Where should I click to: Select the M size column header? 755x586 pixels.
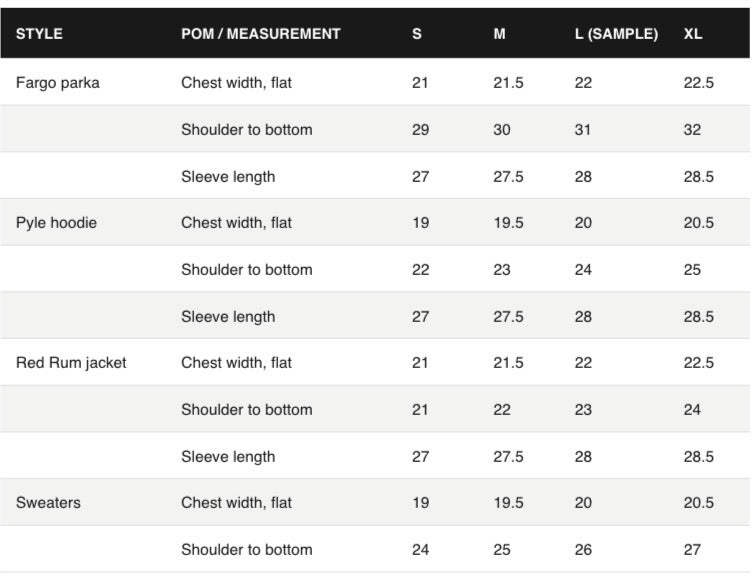tap(499, 34)
